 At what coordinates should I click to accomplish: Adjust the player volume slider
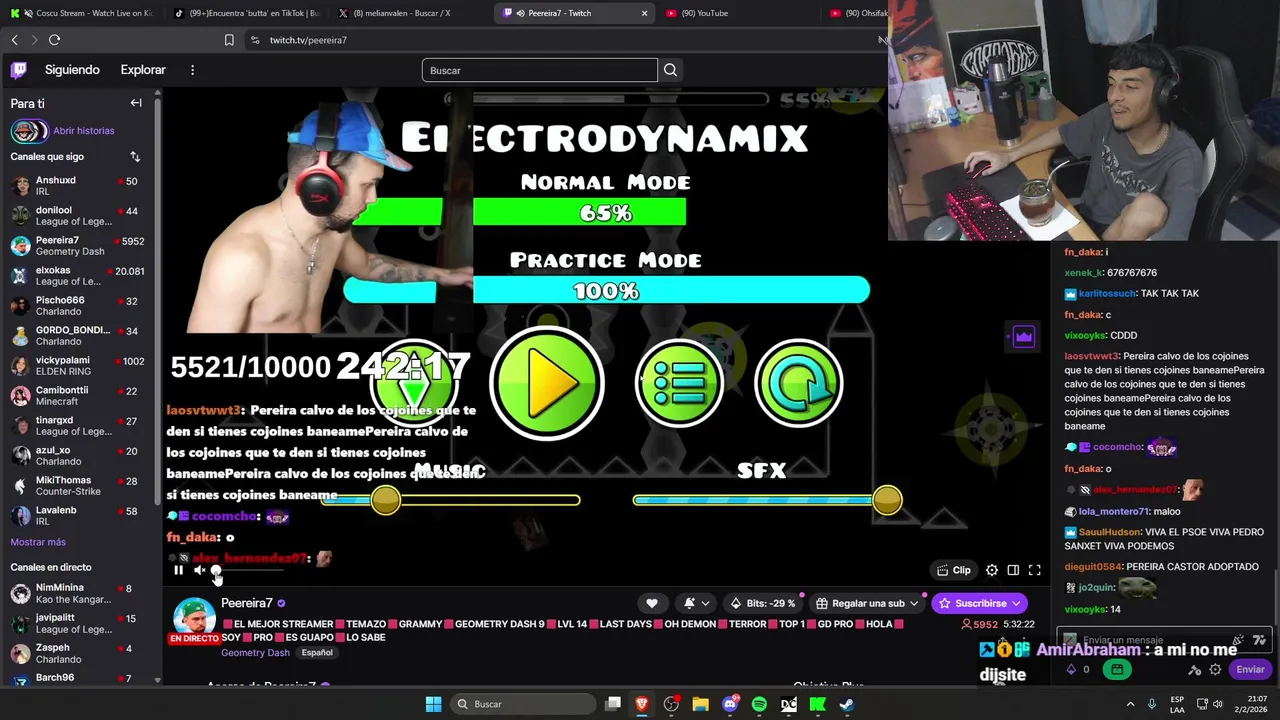[x=248, y=570]
